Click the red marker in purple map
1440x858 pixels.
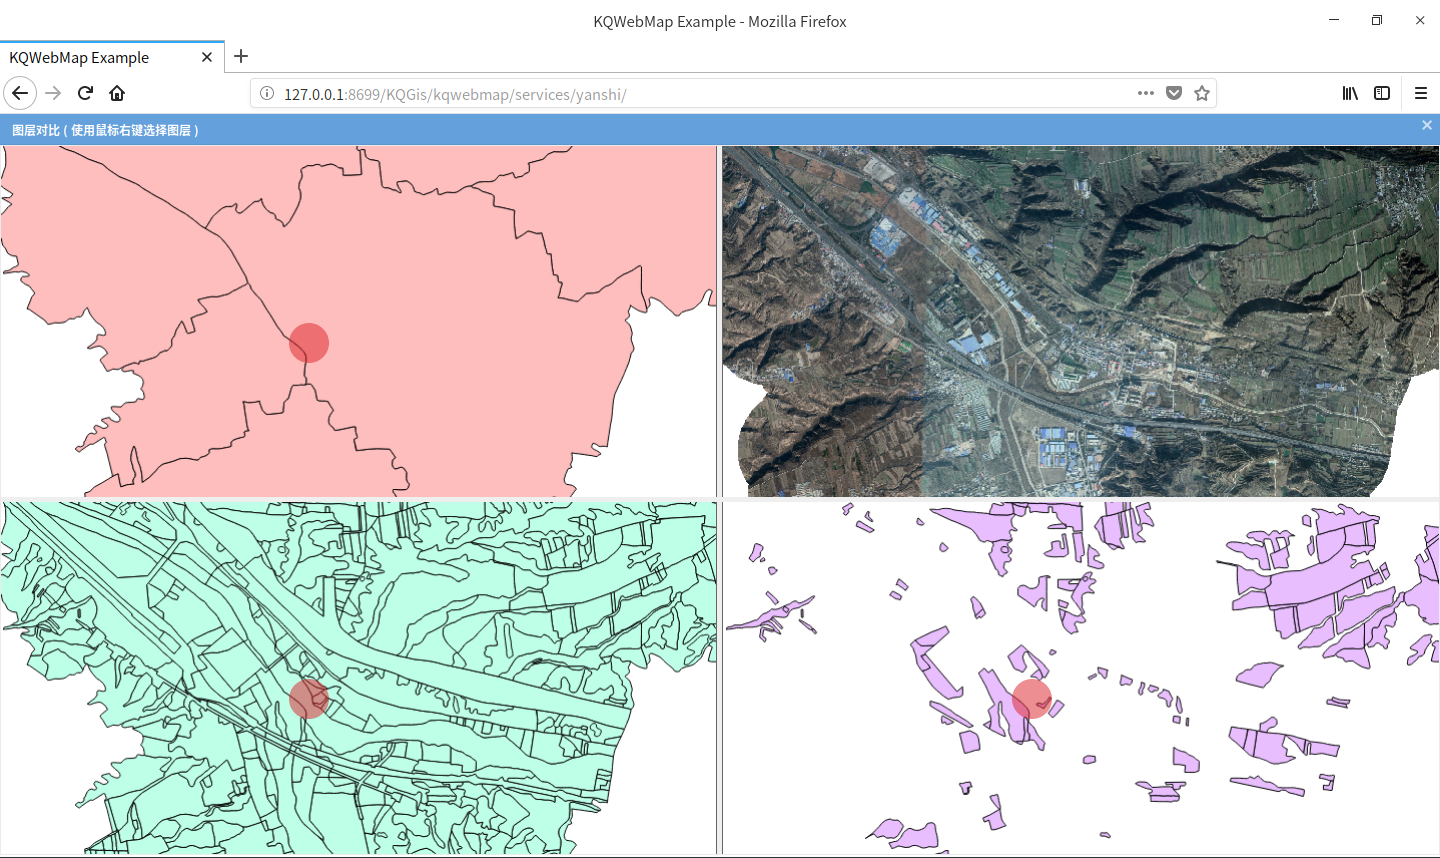click(x=1031, y=698)
